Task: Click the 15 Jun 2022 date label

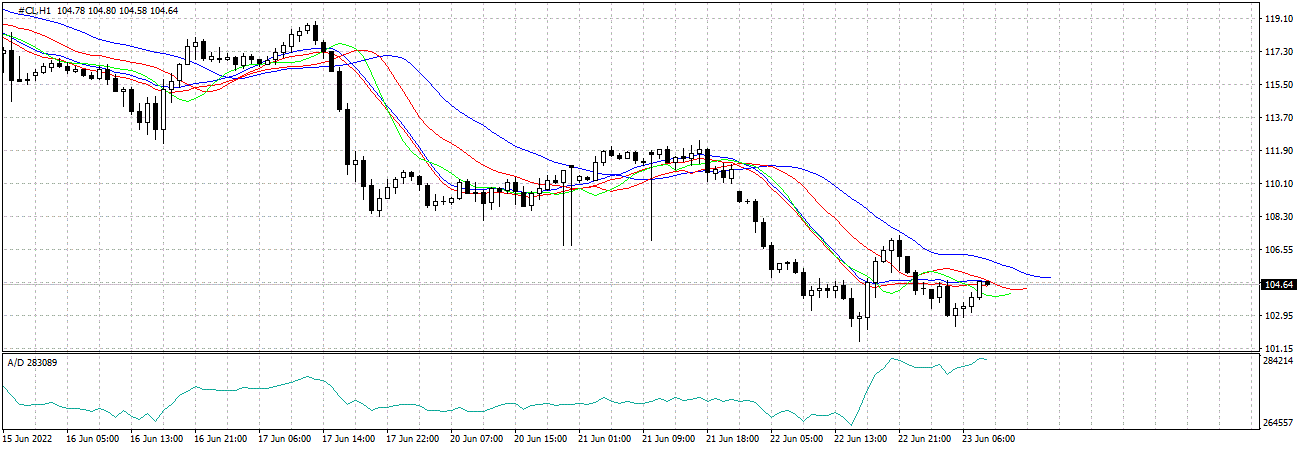Action: pyautogui.click(x=27, y=438)
